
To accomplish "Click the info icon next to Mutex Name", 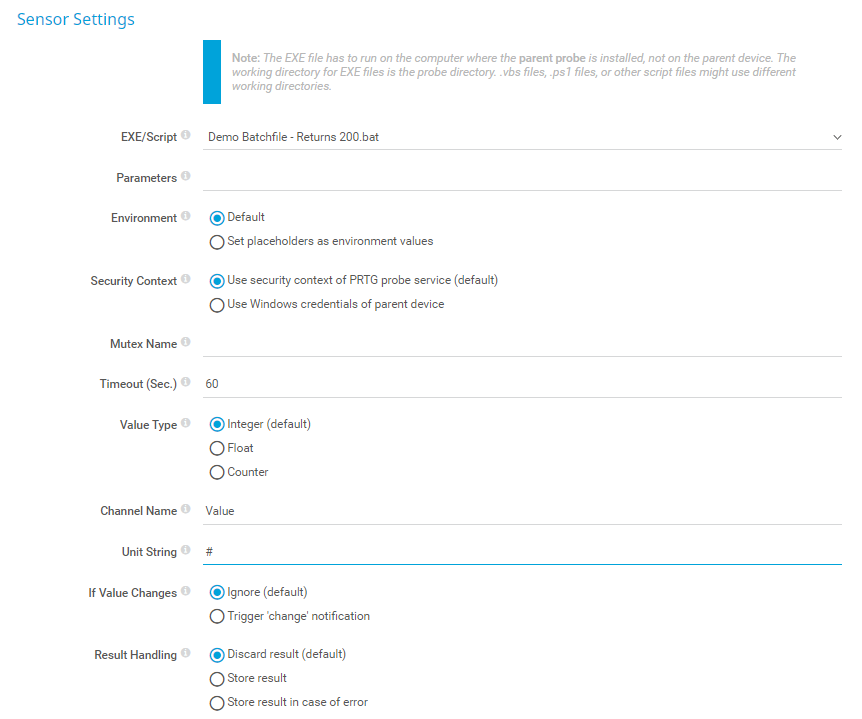I will (186, 343).
